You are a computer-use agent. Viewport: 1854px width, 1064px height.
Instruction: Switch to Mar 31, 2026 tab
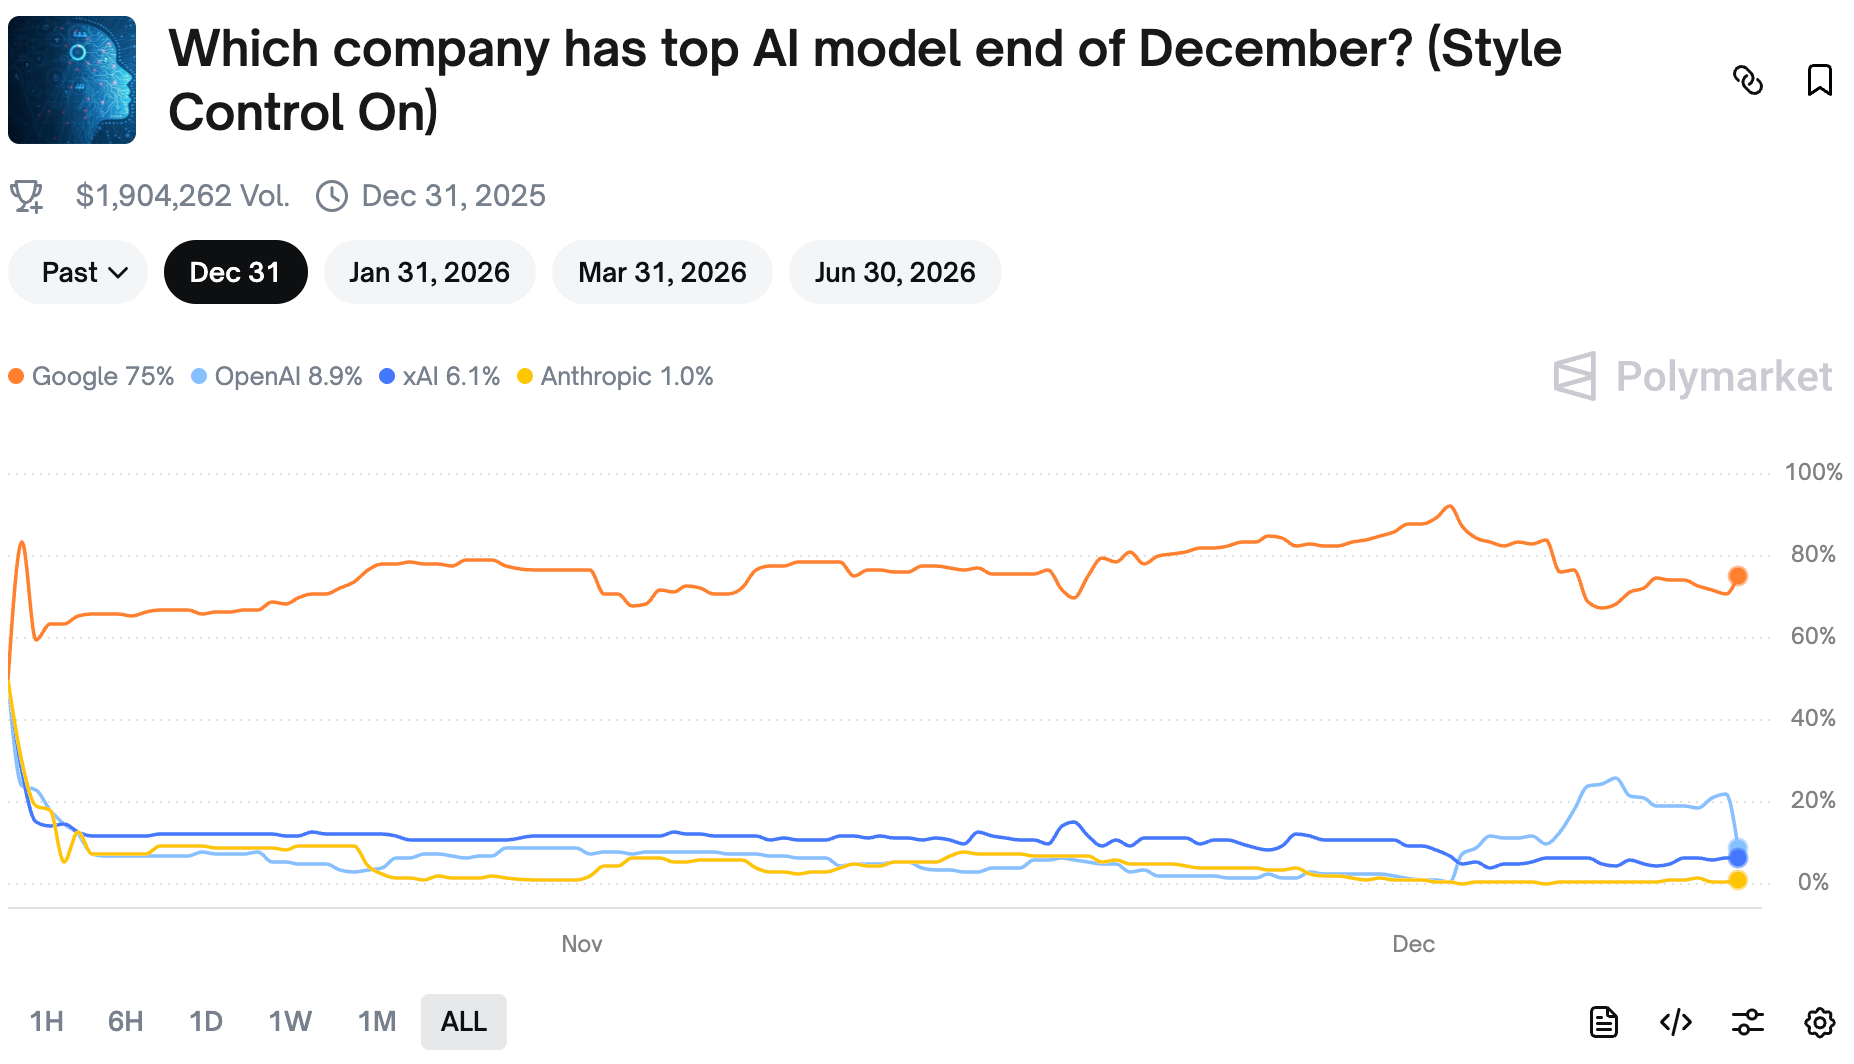click(662, 272)
